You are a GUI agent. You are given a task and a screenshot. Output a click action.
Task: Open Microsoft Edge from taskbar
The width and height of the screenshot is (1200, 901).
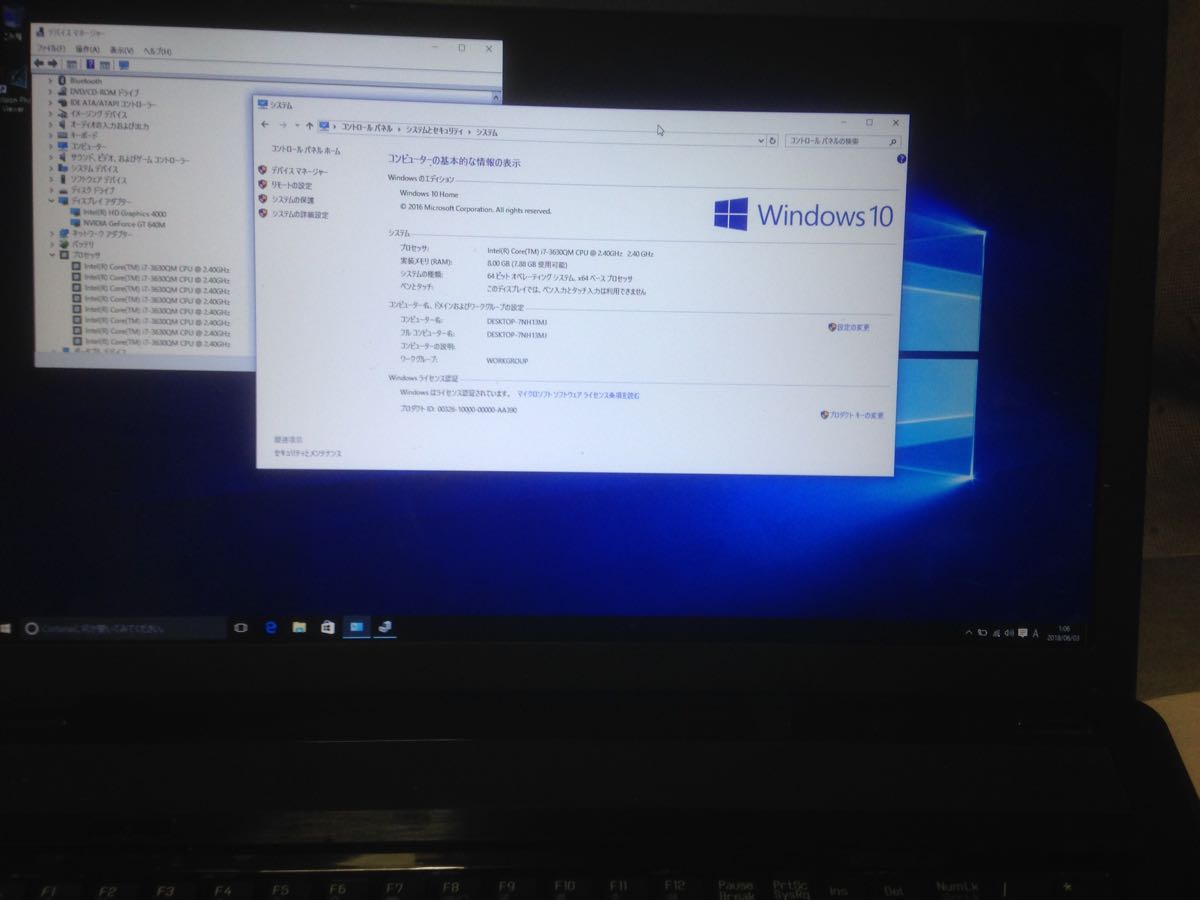271,627
